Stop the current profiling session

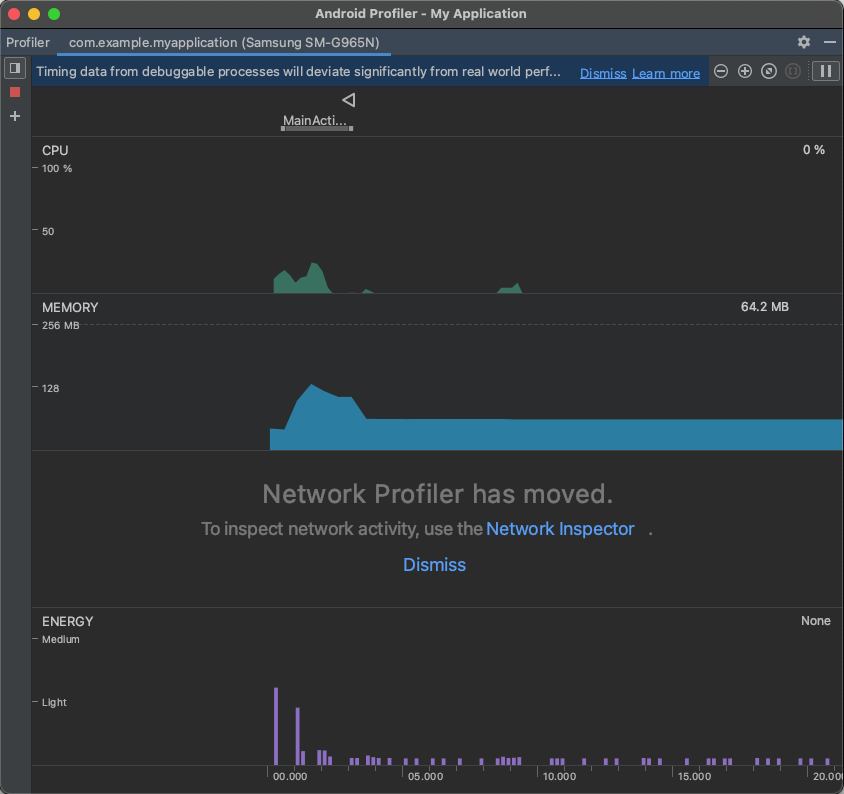[15, 92]
